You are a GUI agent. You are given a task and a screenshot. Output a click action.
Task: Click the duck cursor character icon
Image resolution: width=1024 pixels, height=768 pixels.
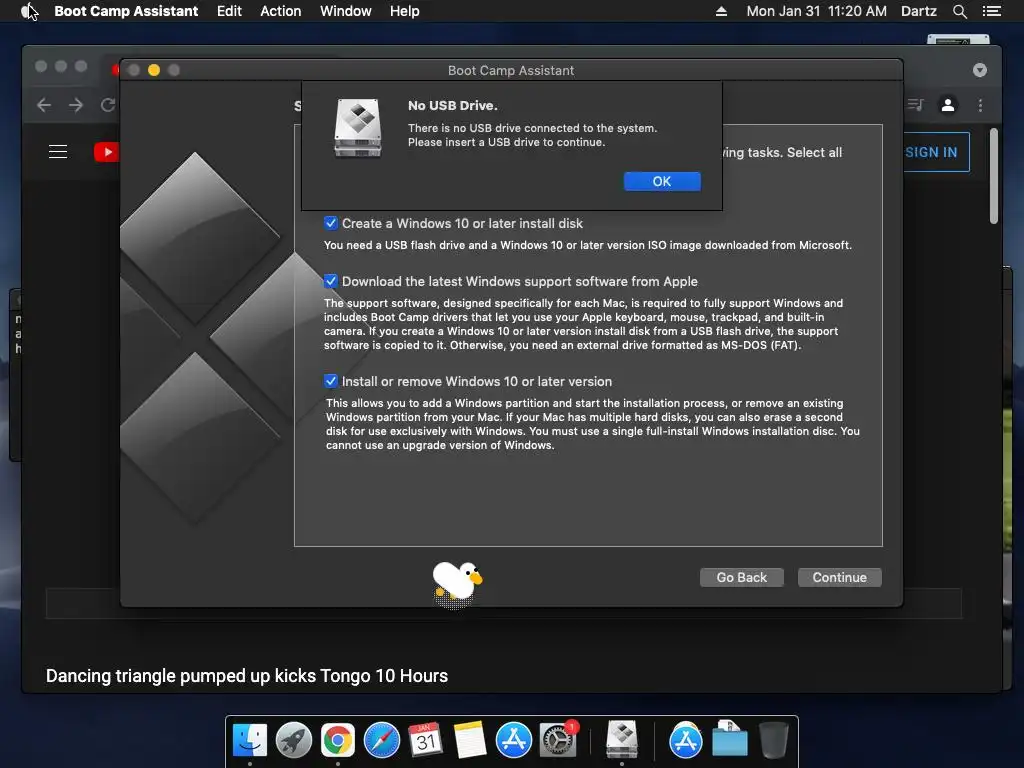tap(456, 583)
